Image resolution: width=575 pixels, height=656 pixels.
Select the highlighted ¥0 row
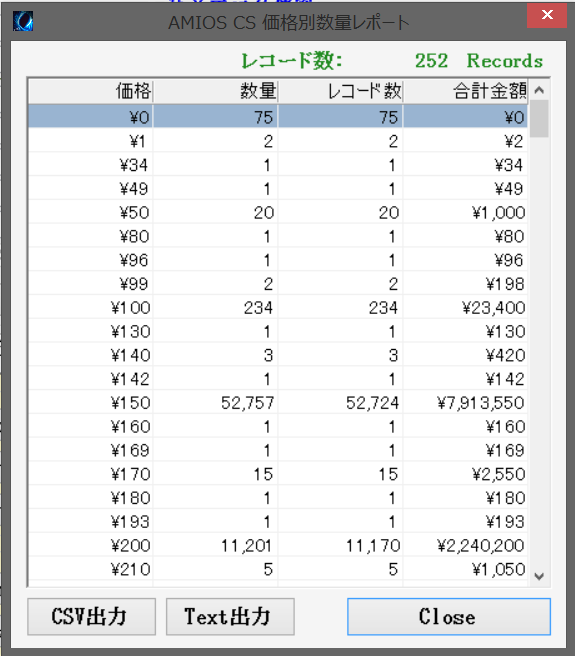[x=278, y=117]
